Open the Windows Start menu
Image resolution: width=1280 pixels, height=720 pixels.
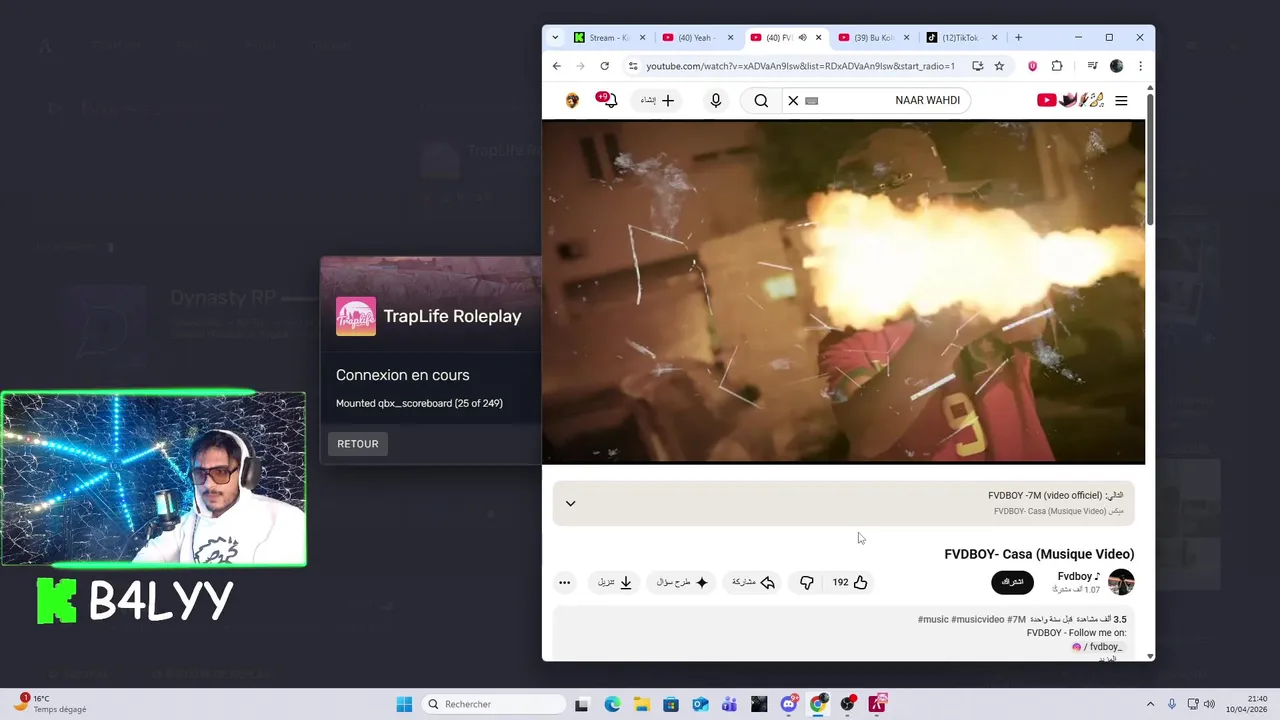(x=404, y=704)
